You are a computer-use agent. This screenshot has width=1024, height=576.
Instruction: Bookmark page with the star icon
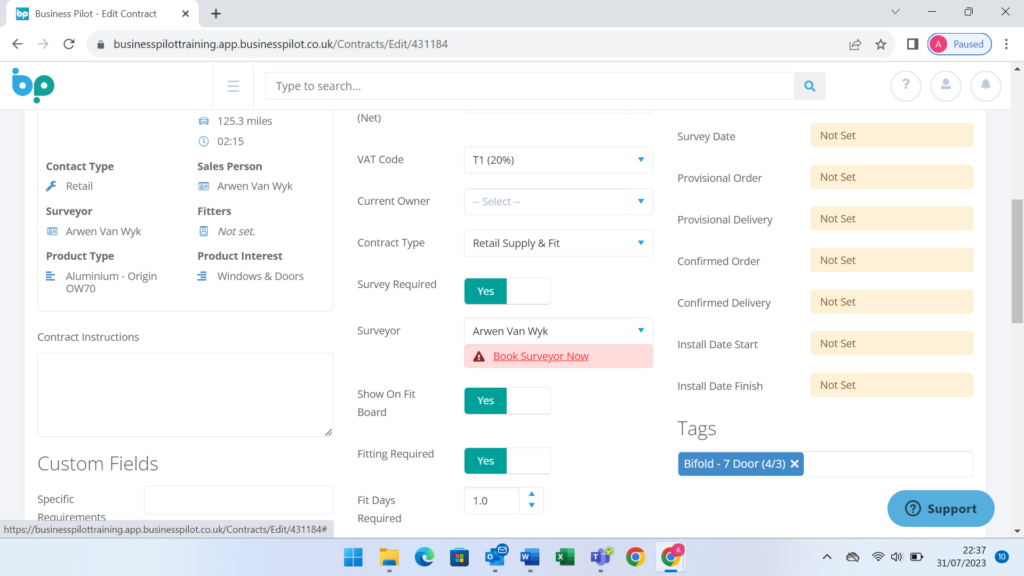[881, 44]
